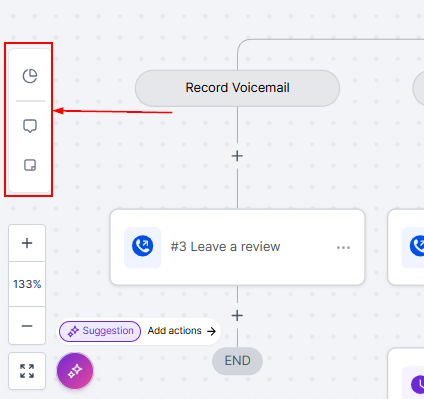Click the arrow beside Add actions

(x=211, y=331)
